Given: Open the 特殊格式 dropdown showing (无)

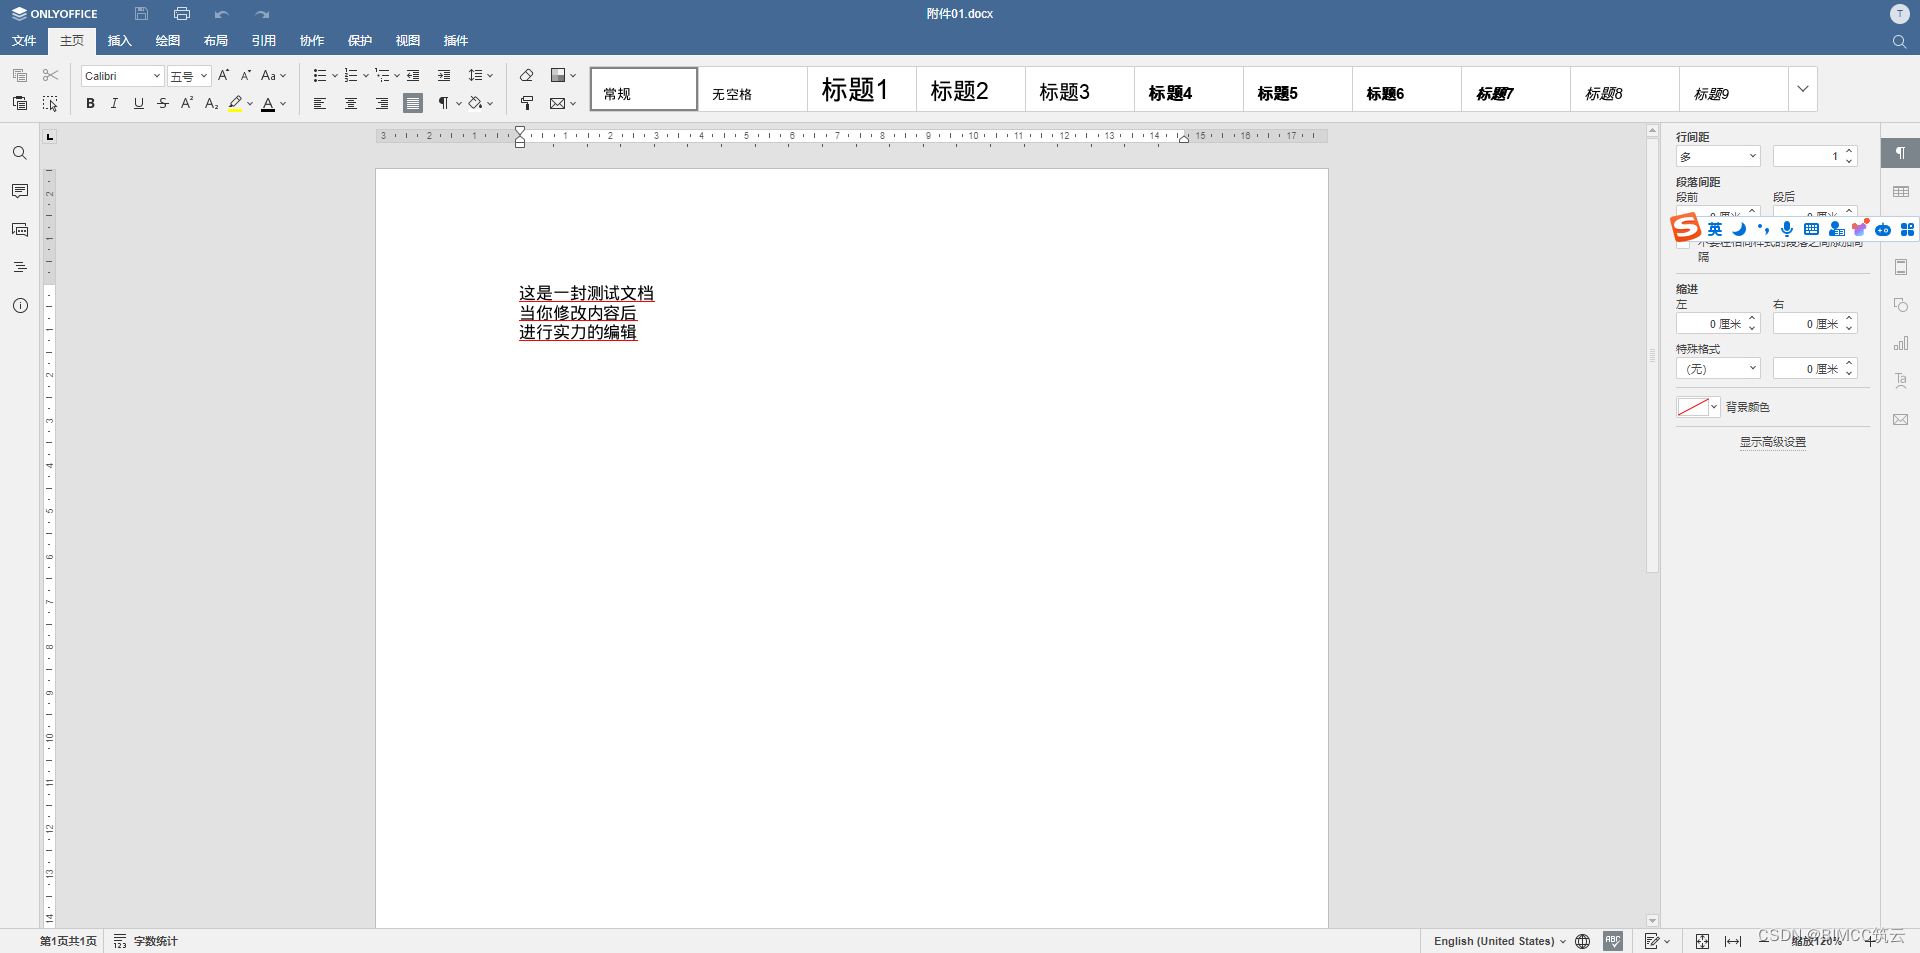Looking at the screenshot, I should 1717,368.
